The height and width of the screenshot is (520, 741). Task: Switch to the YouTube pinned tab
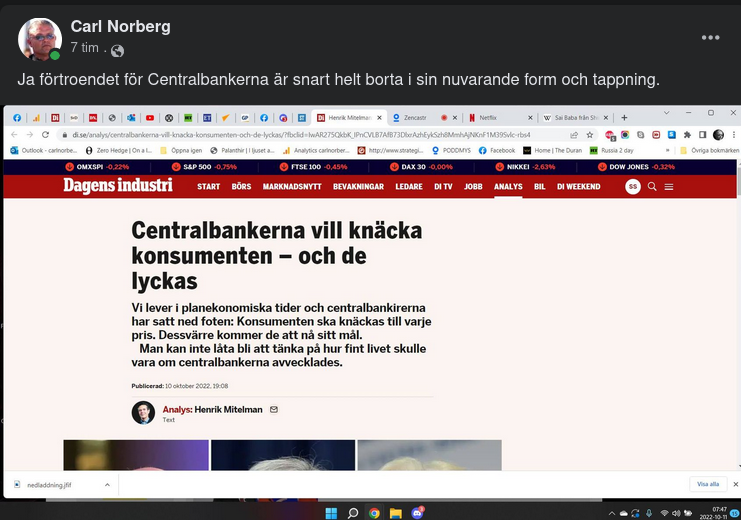150,118
